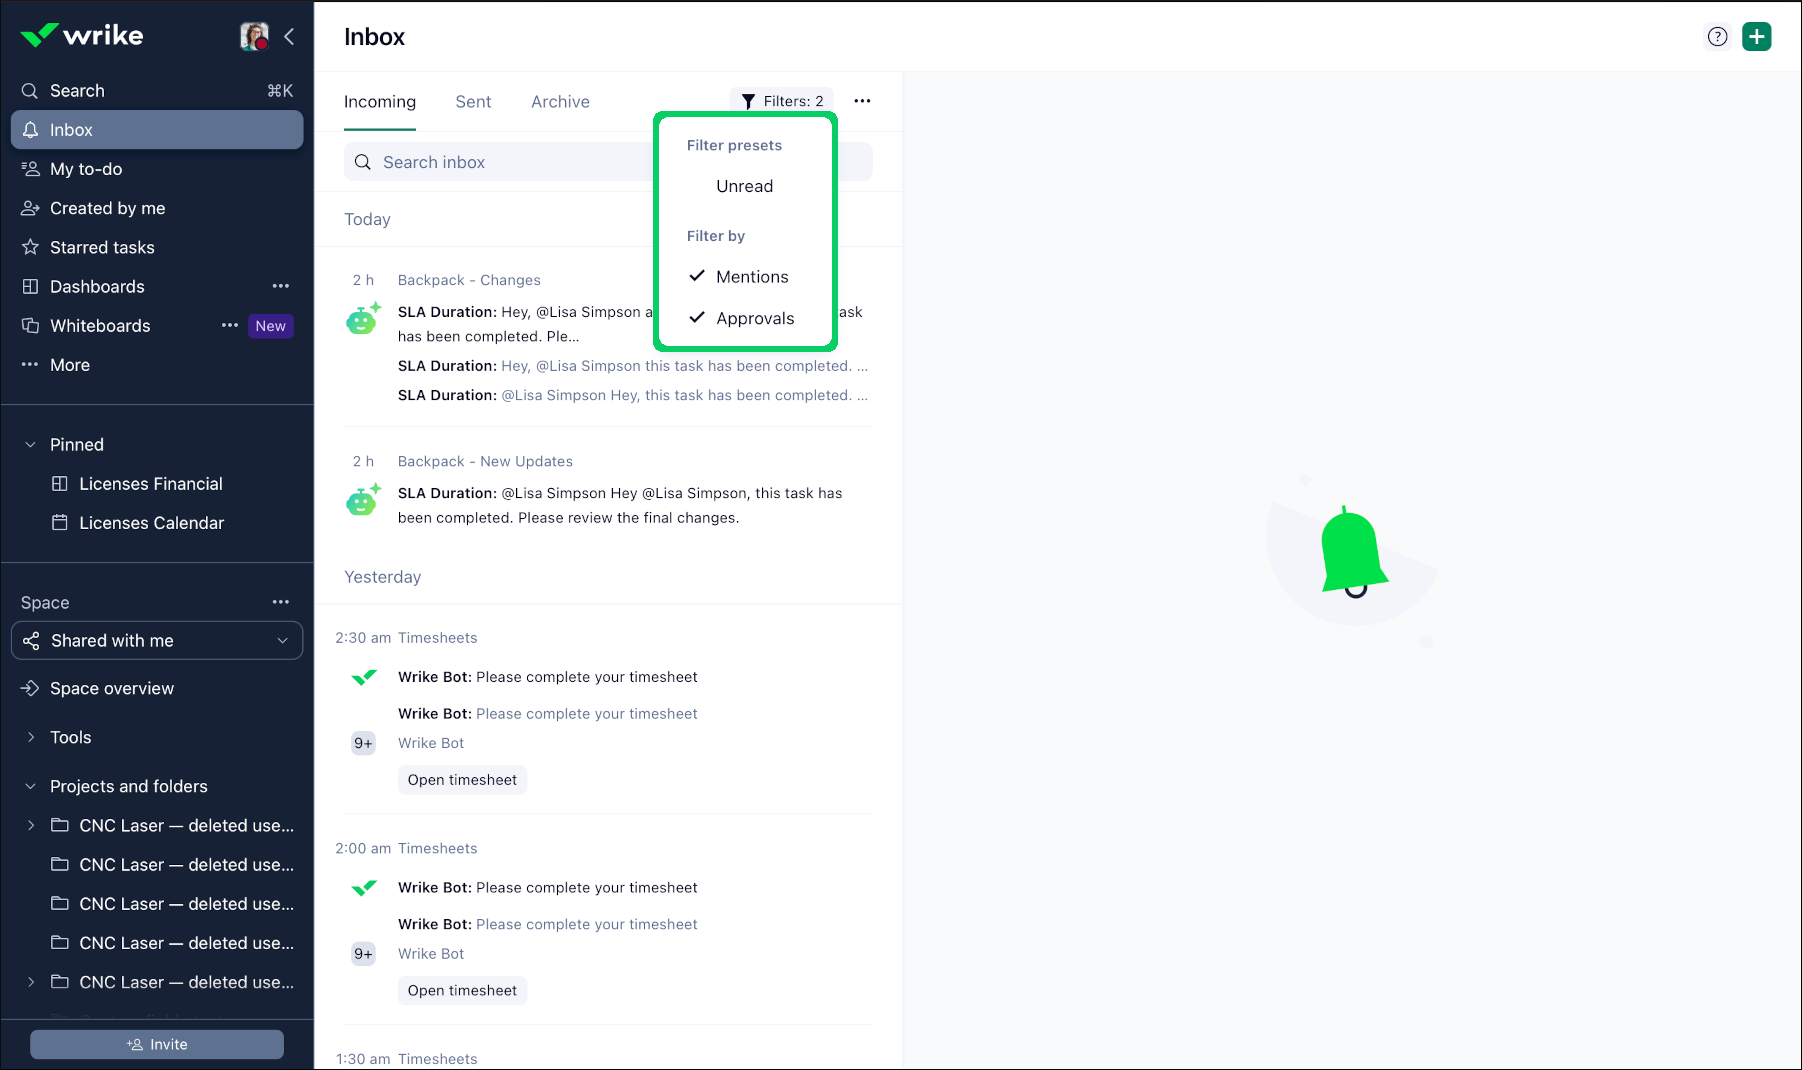Click the Backpack - New Updates bot avatar

362,500
